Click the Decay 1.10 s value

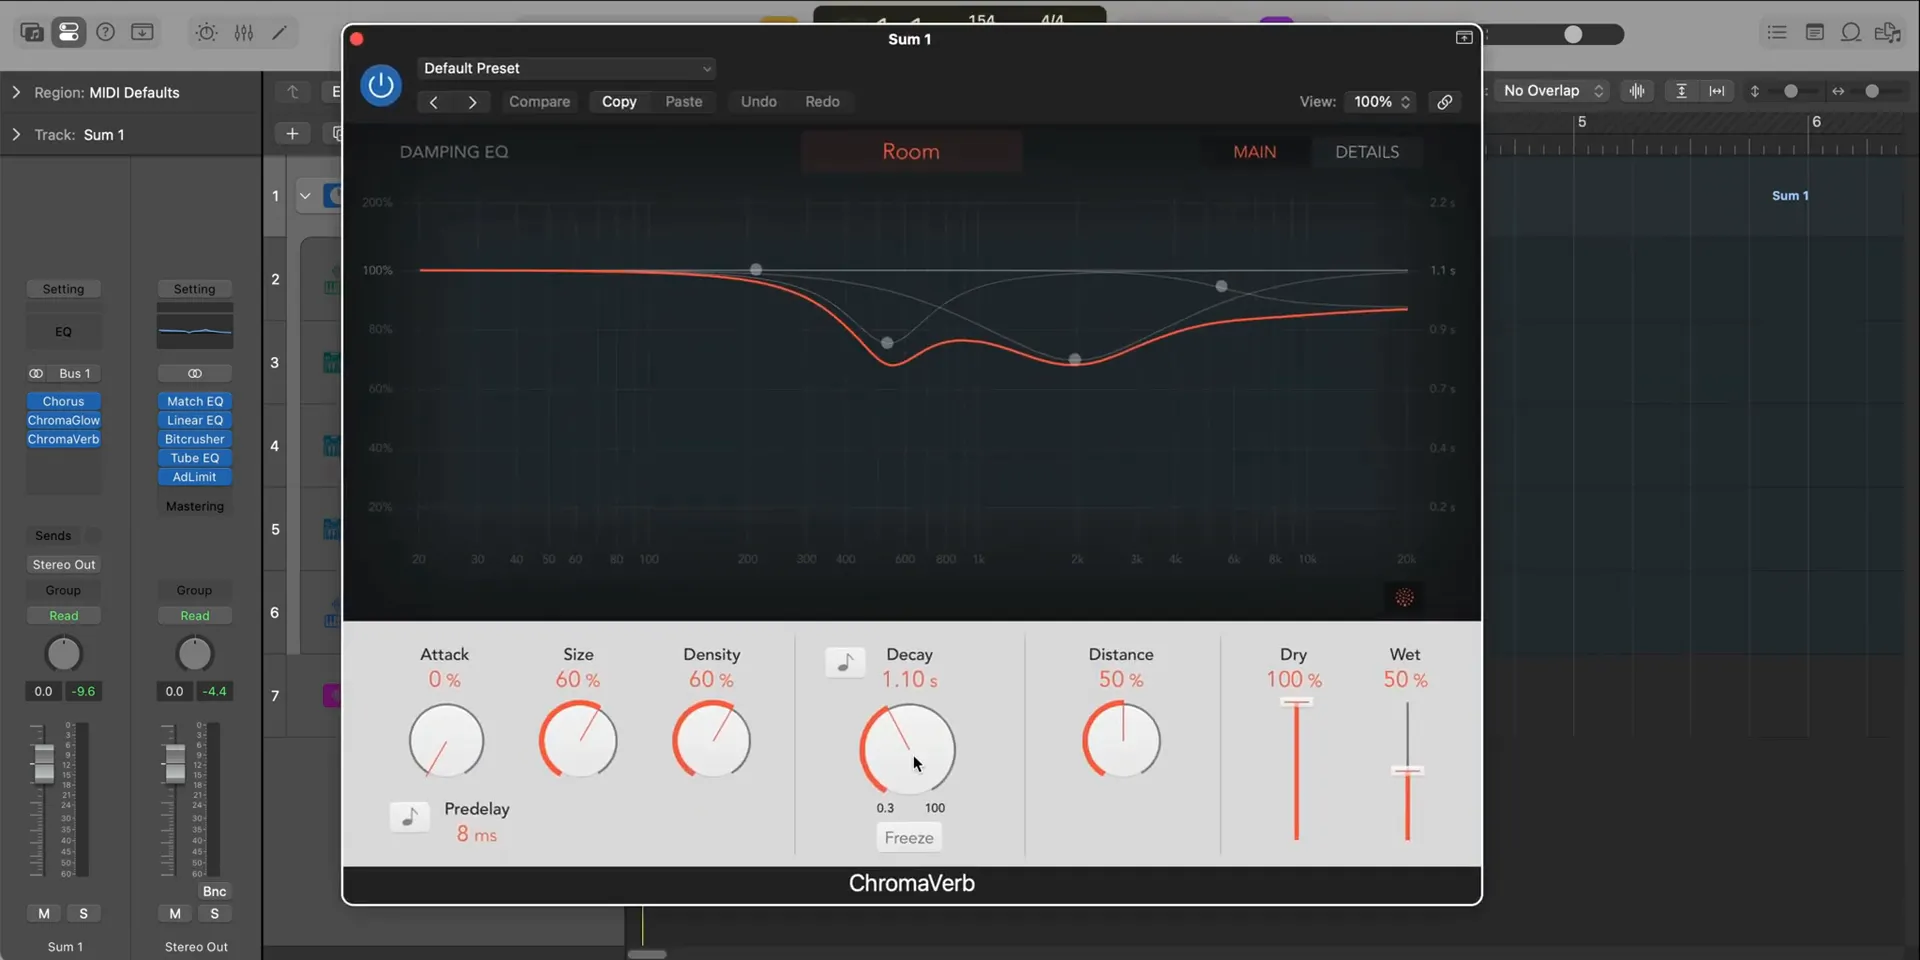[909, 680]
